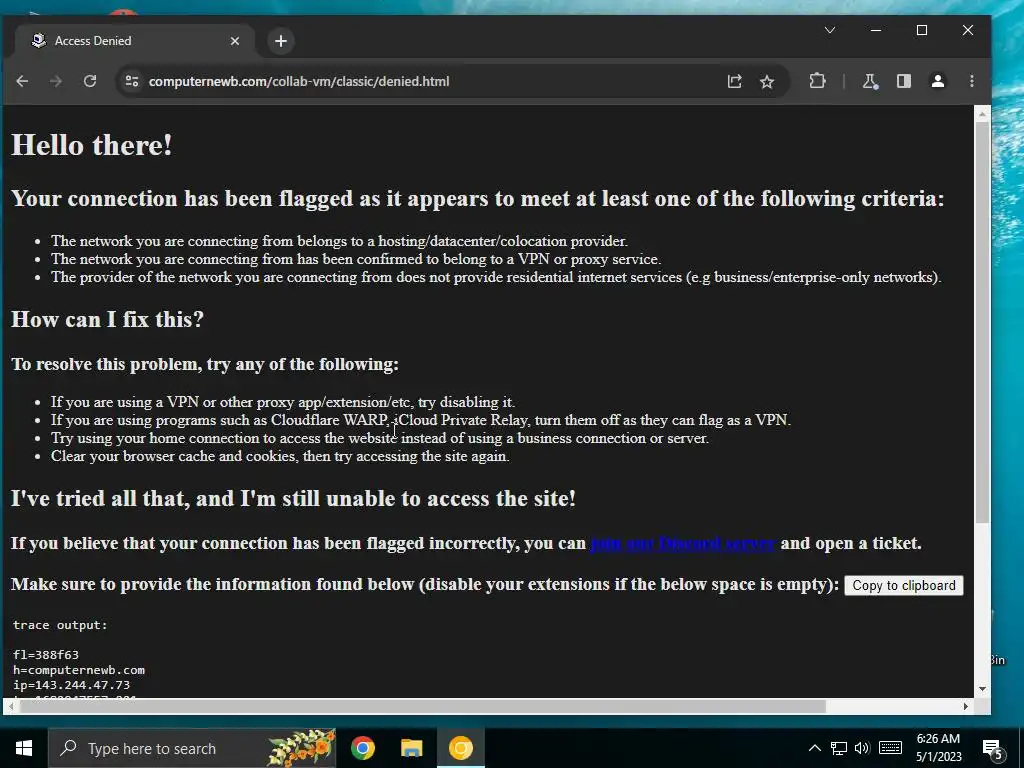
Task: Open the Extensions puzzle icon
Action: coord(817,81)
